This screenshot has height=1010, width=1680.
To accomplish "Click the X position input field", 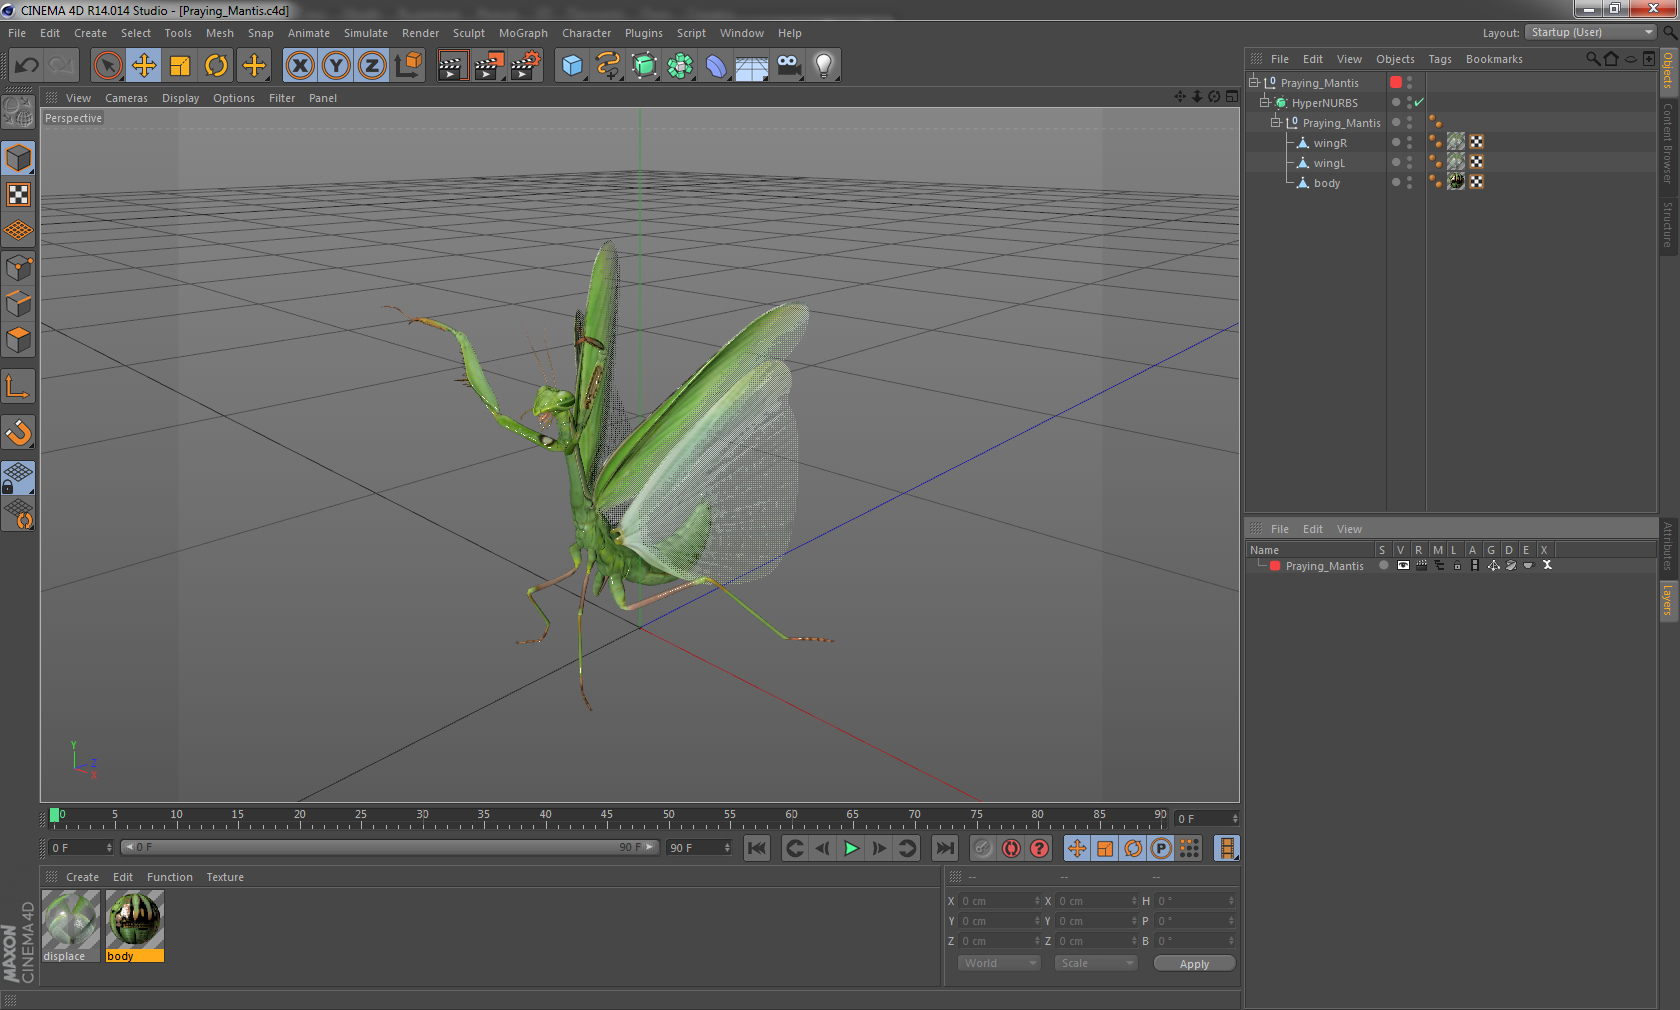I will pos(1000,901).
